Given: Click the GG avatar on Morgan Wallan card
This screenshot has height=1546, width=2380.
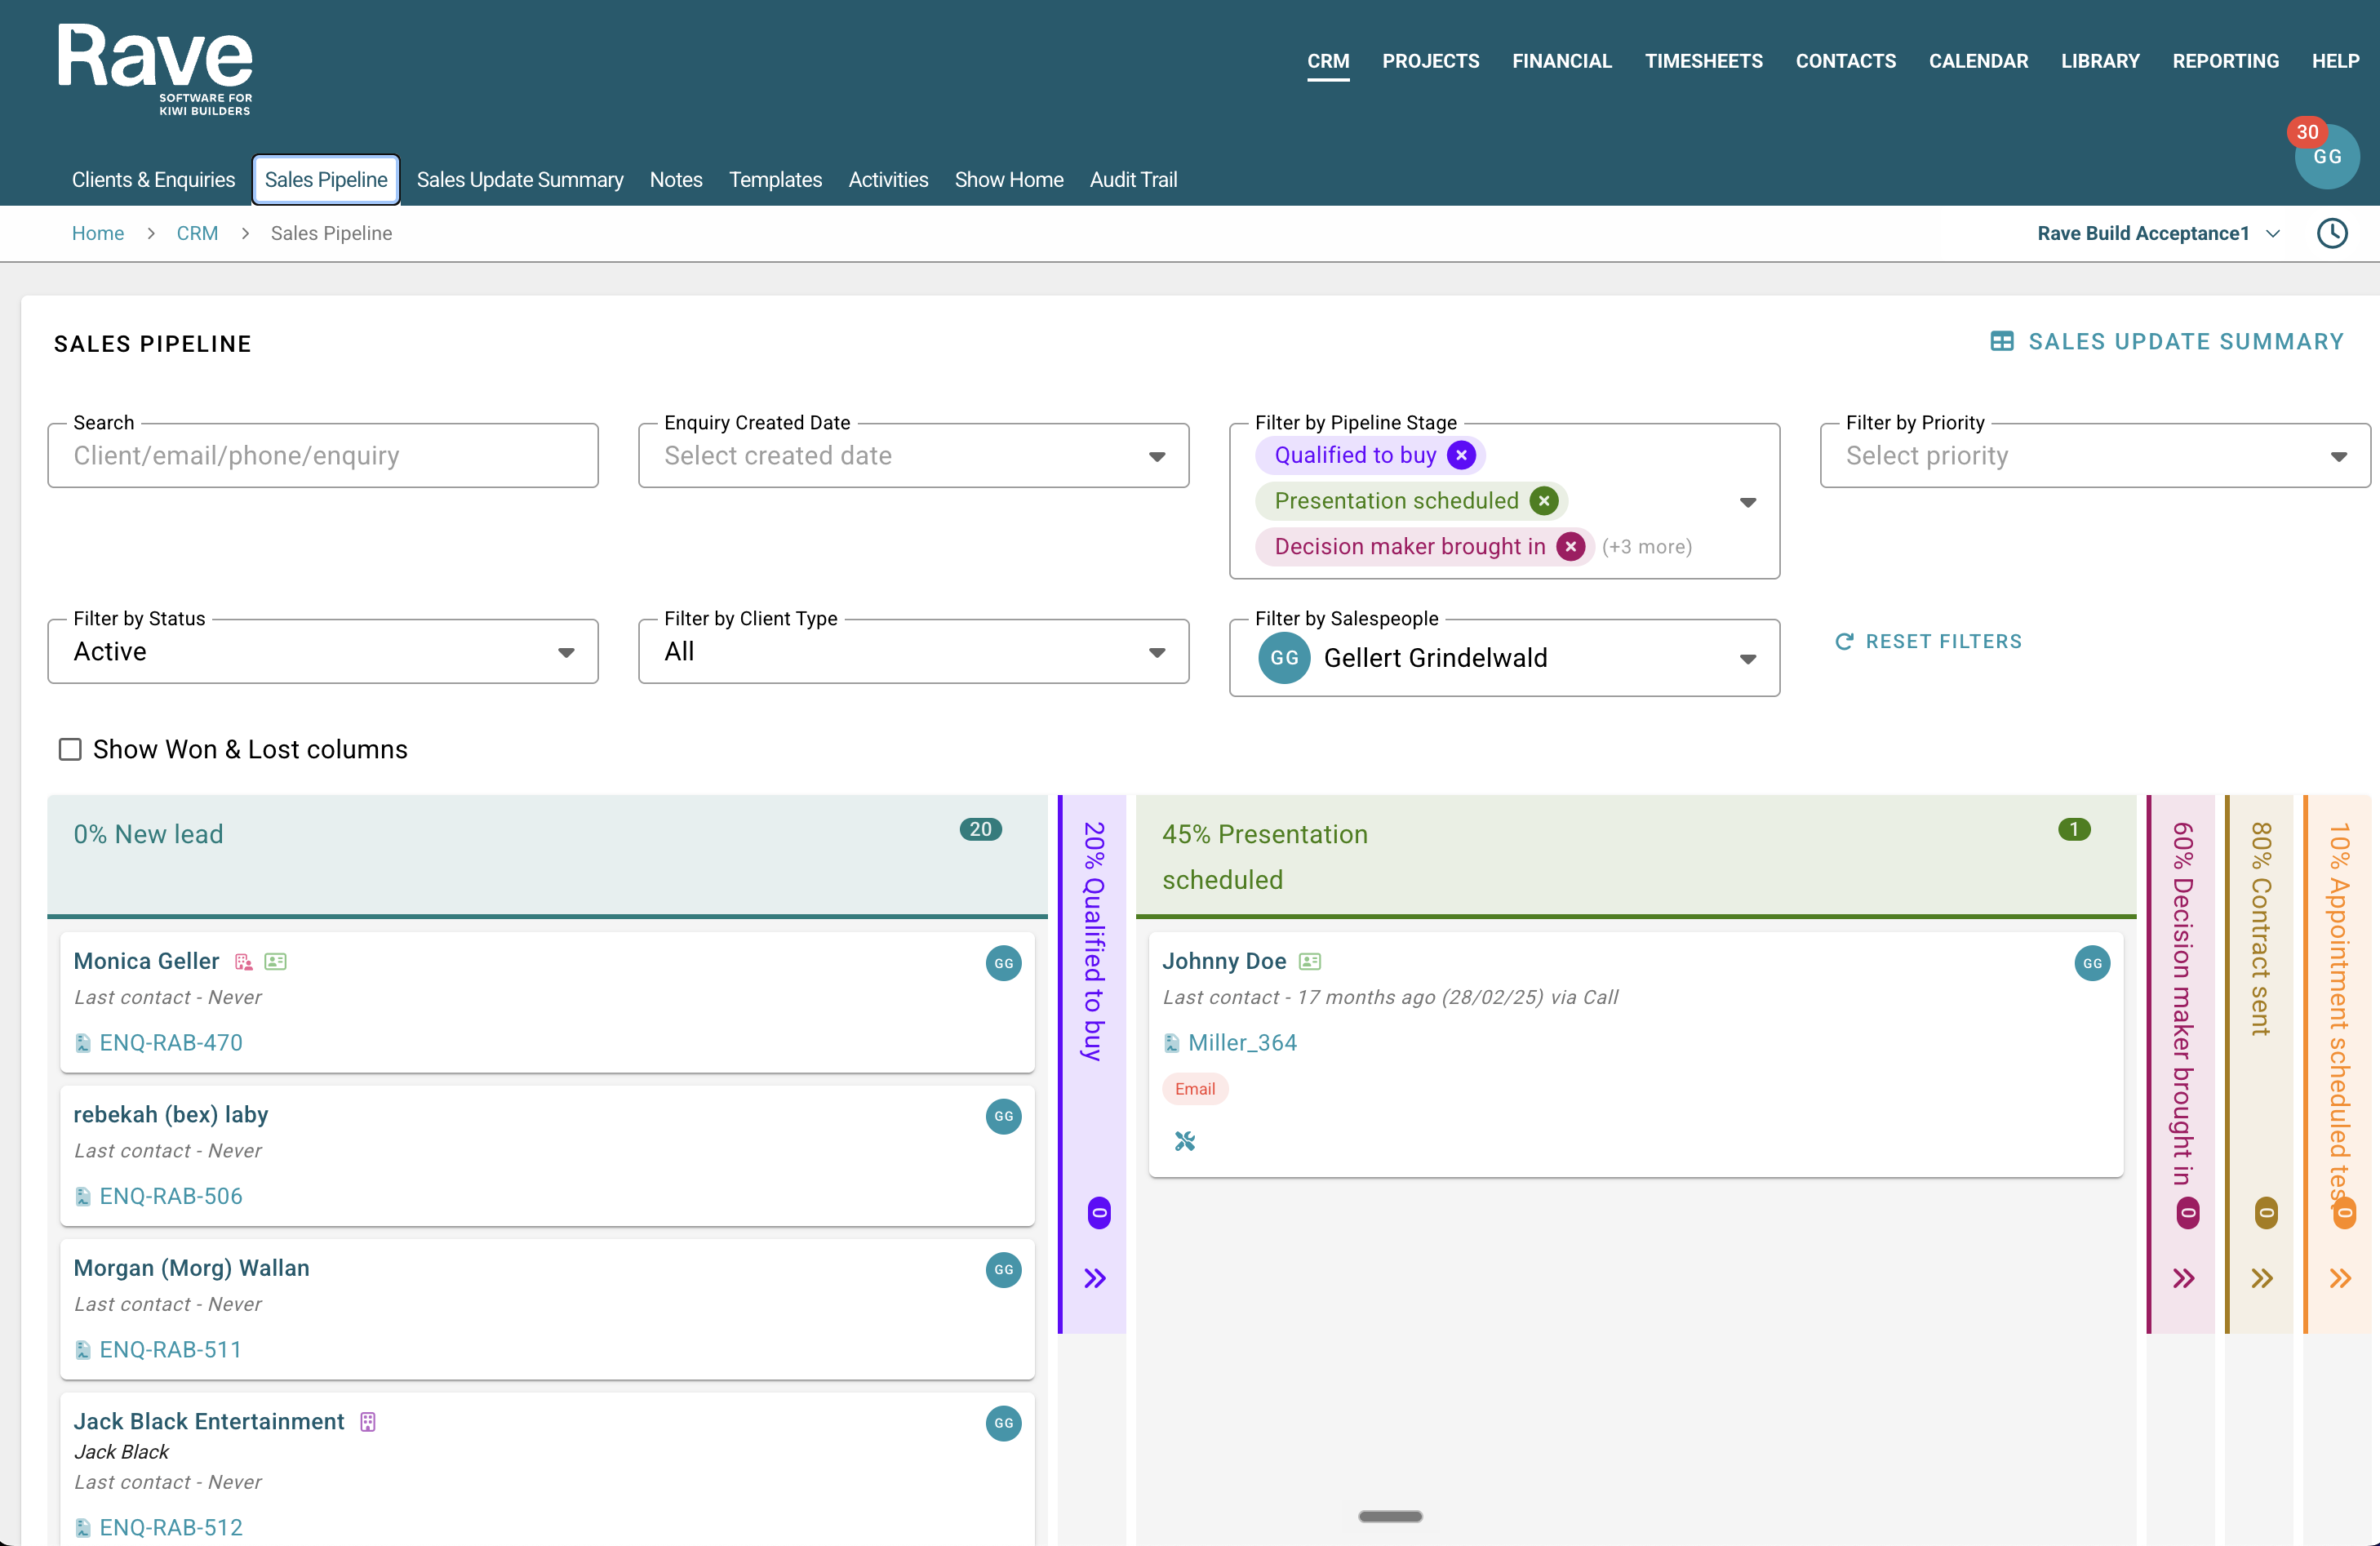Looking at the screenshot, I should pos(1003,1270).
